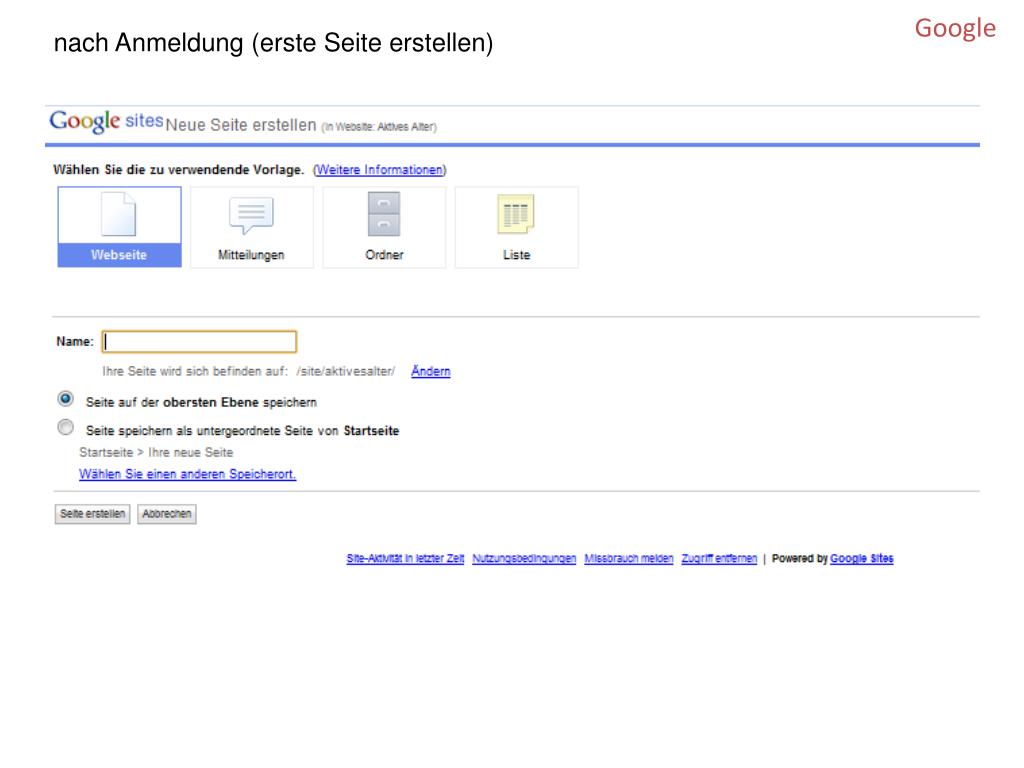Click the 'Ordner' label text
Image resolution: width=1024 pixels, height=768 pixels.
point(384,255)
